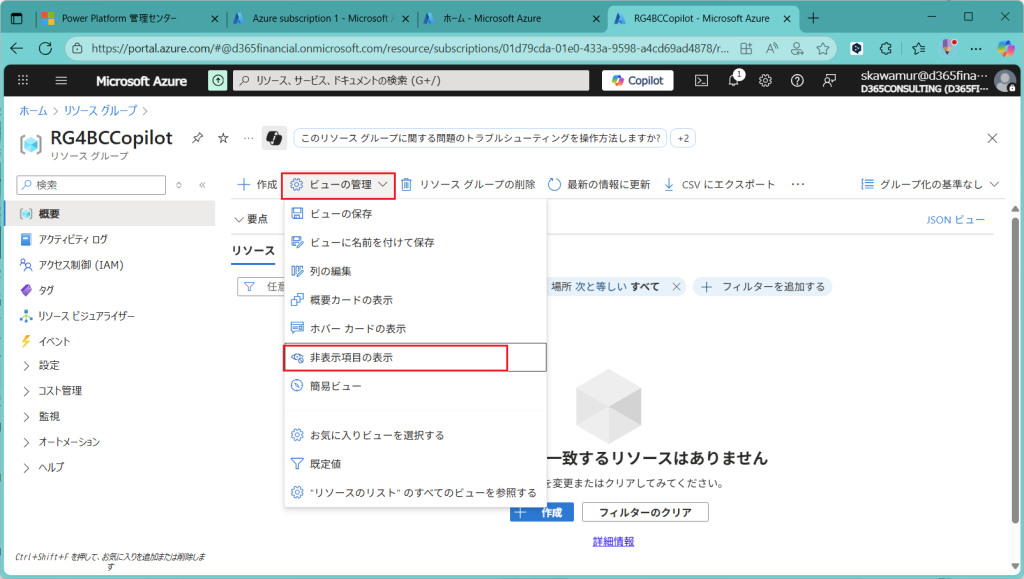Viewport: 1024px width, 579px height.
Task: Collapse the left sidebar menu
Action: pyautogui.click(x=202, y=185)
